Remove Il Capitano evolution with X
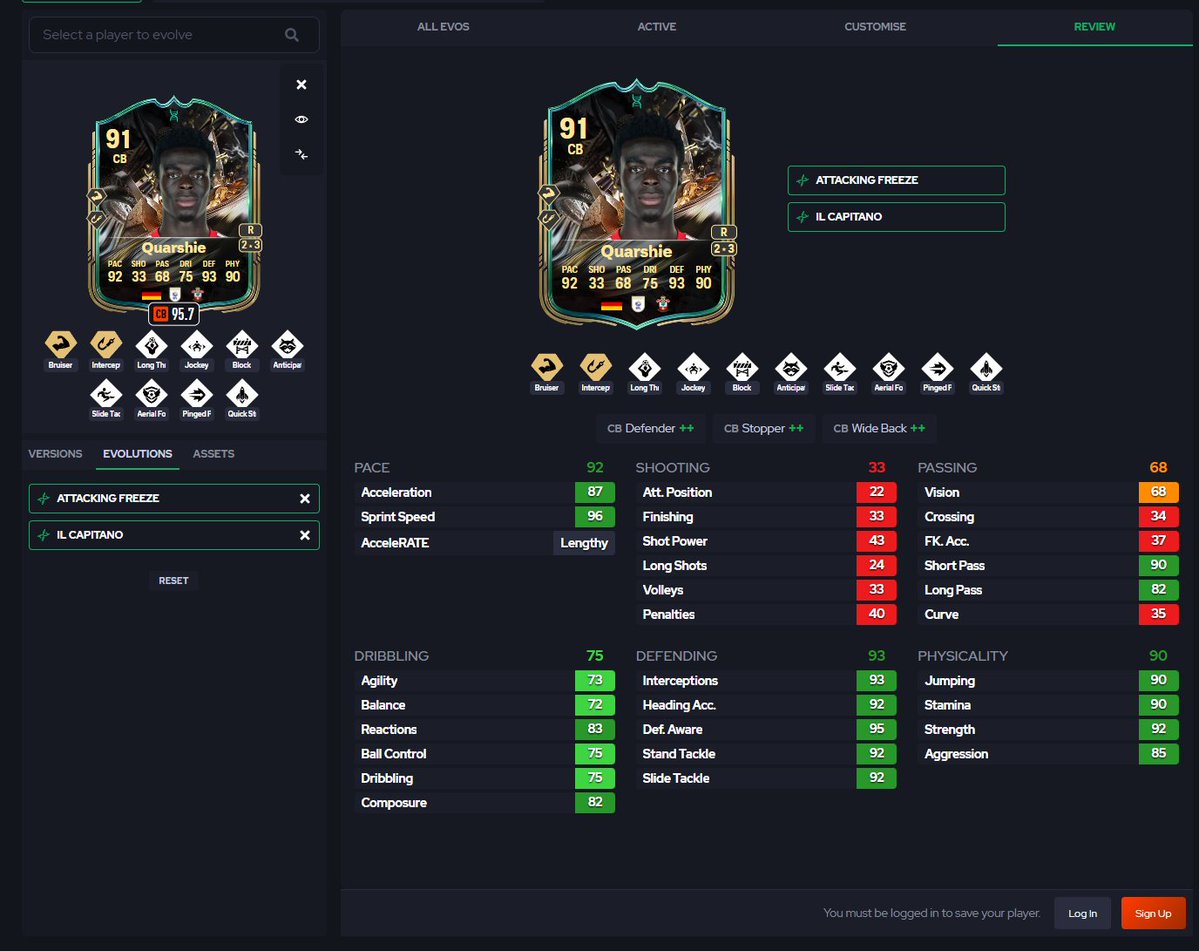The width and height of the screenshot is (1199, 951). (304, 535)
